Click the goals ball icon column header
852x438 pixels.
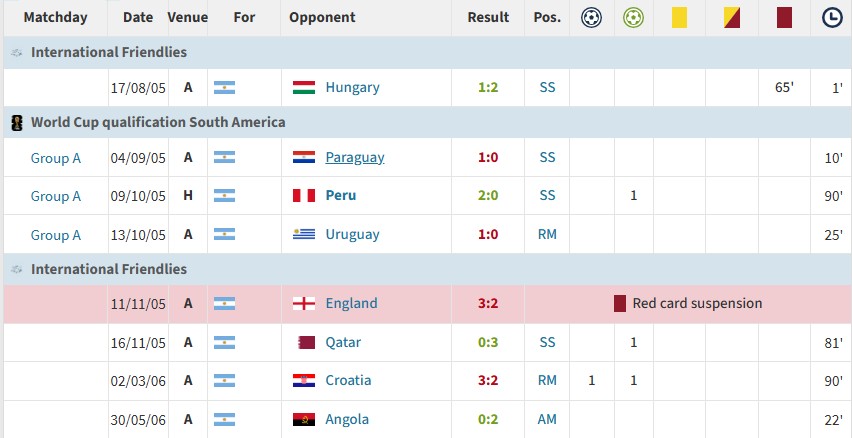tap(591, 18)
